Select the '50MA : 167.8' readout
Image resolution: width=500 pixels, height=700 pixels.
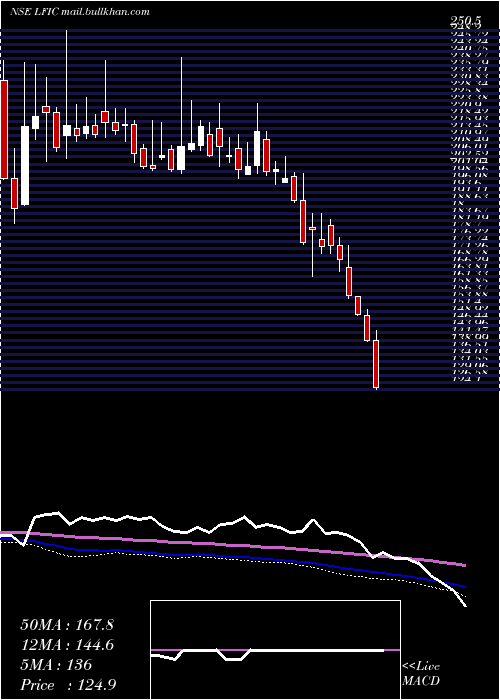67,625
